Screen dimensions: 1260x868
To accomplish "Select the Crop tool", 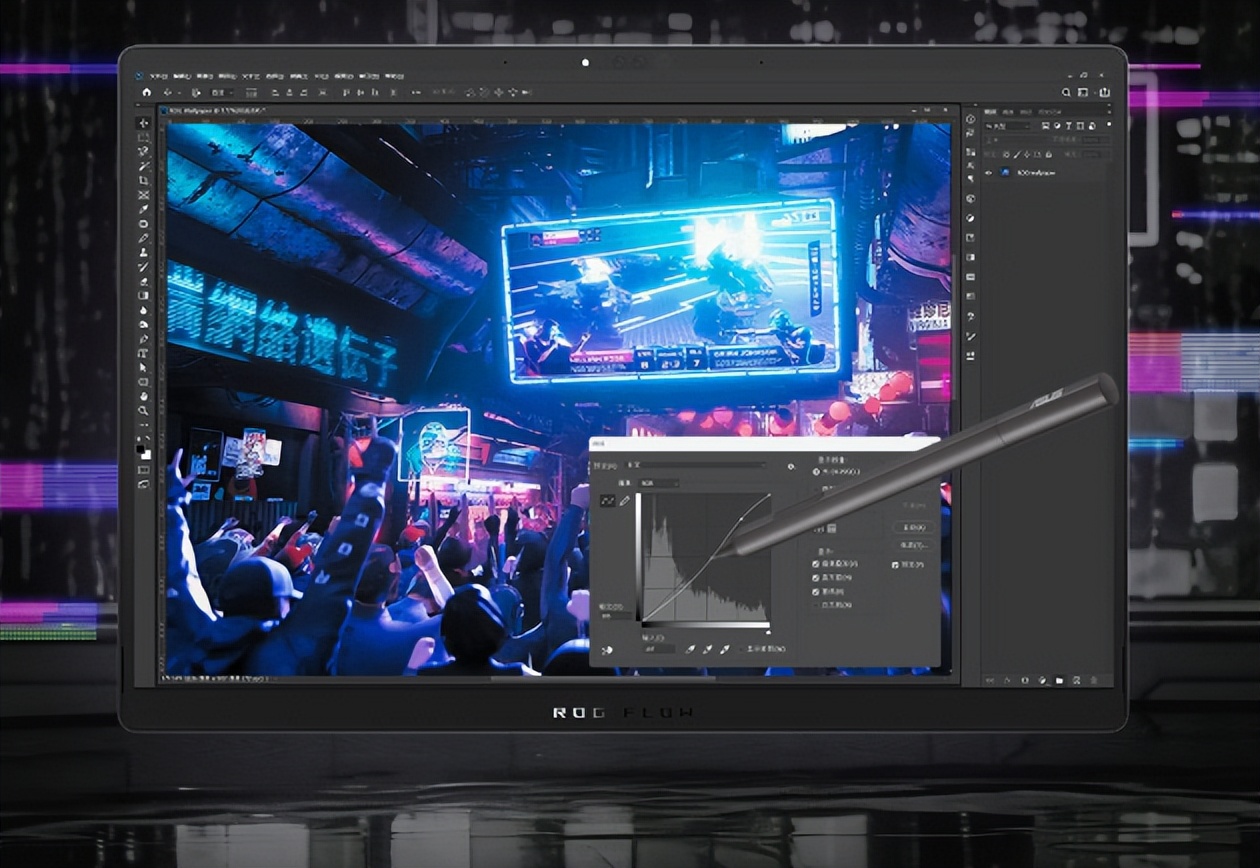I will pyautogui.click(x=144, y=182).
